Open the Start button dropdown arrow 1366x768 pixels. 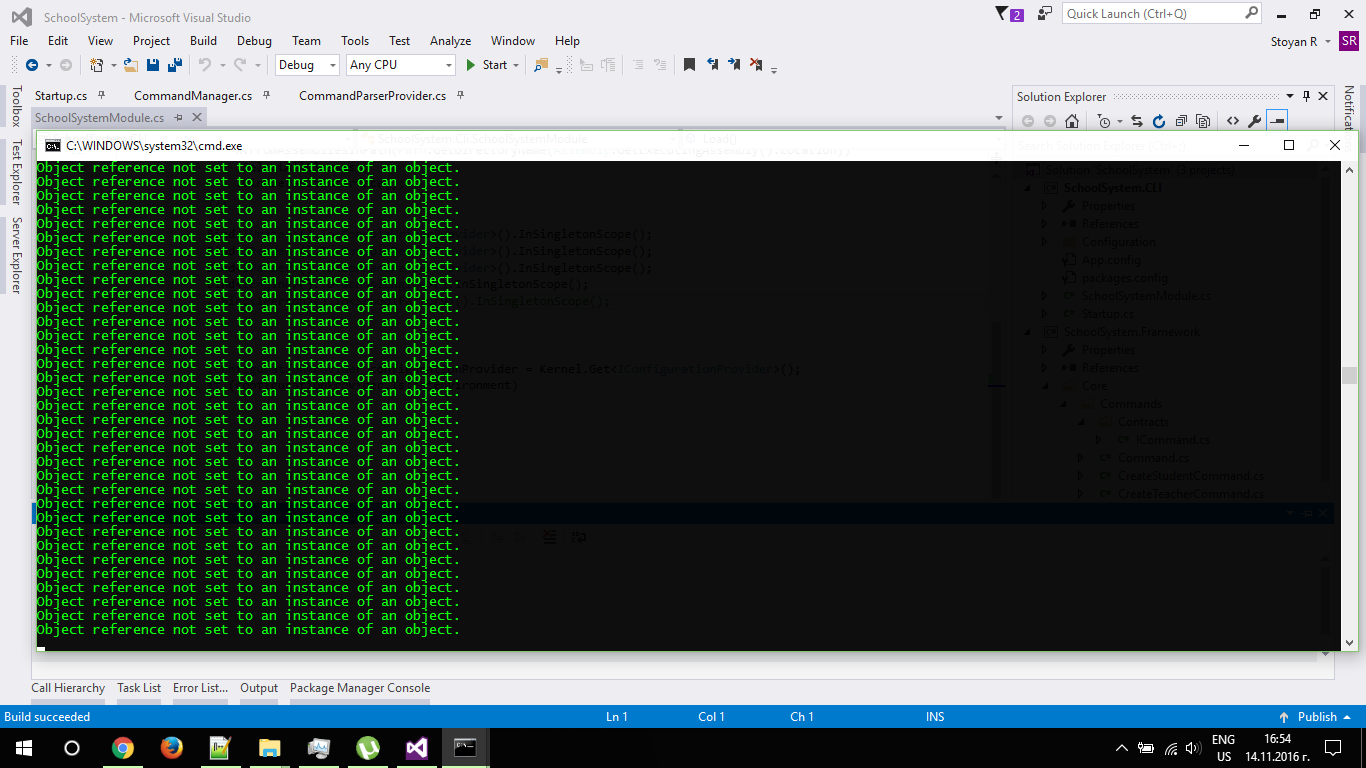coord(516,65)
